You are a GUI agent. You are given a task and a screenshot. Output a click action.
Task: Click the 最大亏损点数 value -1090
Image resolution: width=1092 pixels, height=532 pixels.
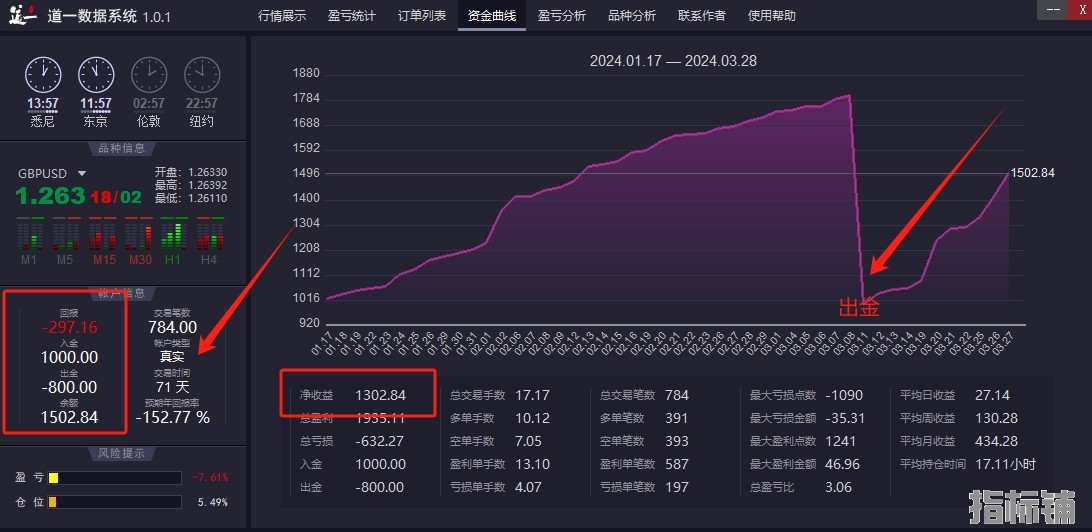[844, 396]
